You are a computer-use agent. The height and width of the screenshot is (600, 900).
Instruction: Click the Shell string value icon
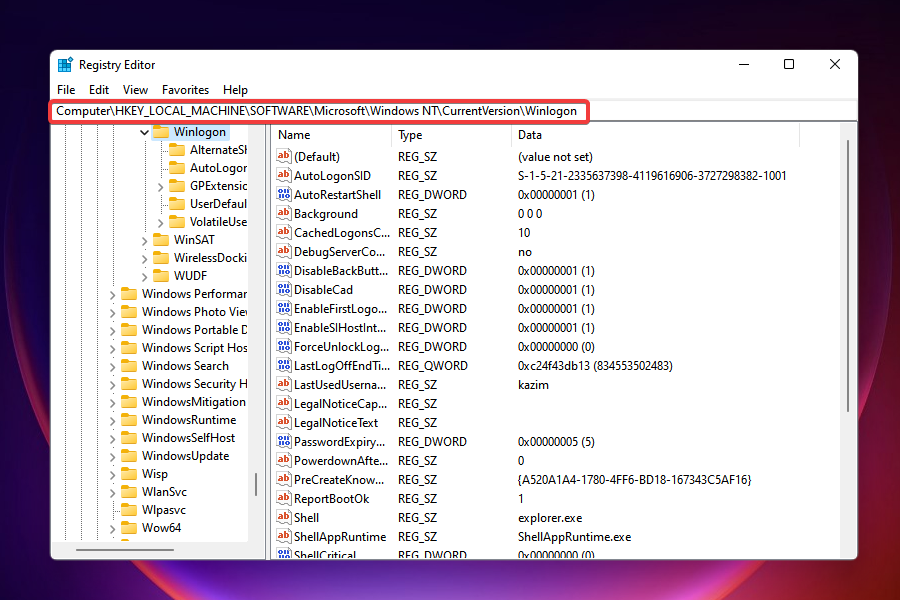pos(284,517)
